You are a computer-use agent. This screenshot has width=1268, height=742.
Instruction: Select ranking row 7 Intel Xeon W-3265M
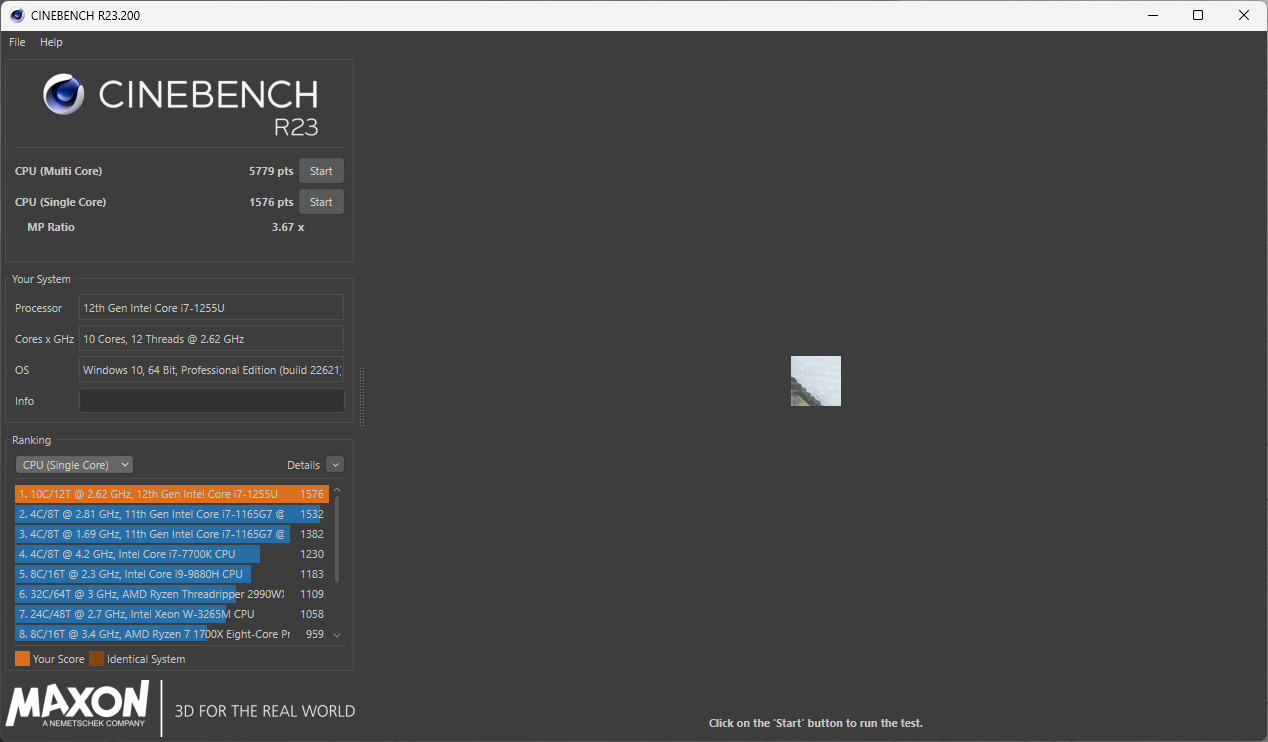tap(171, 614)
